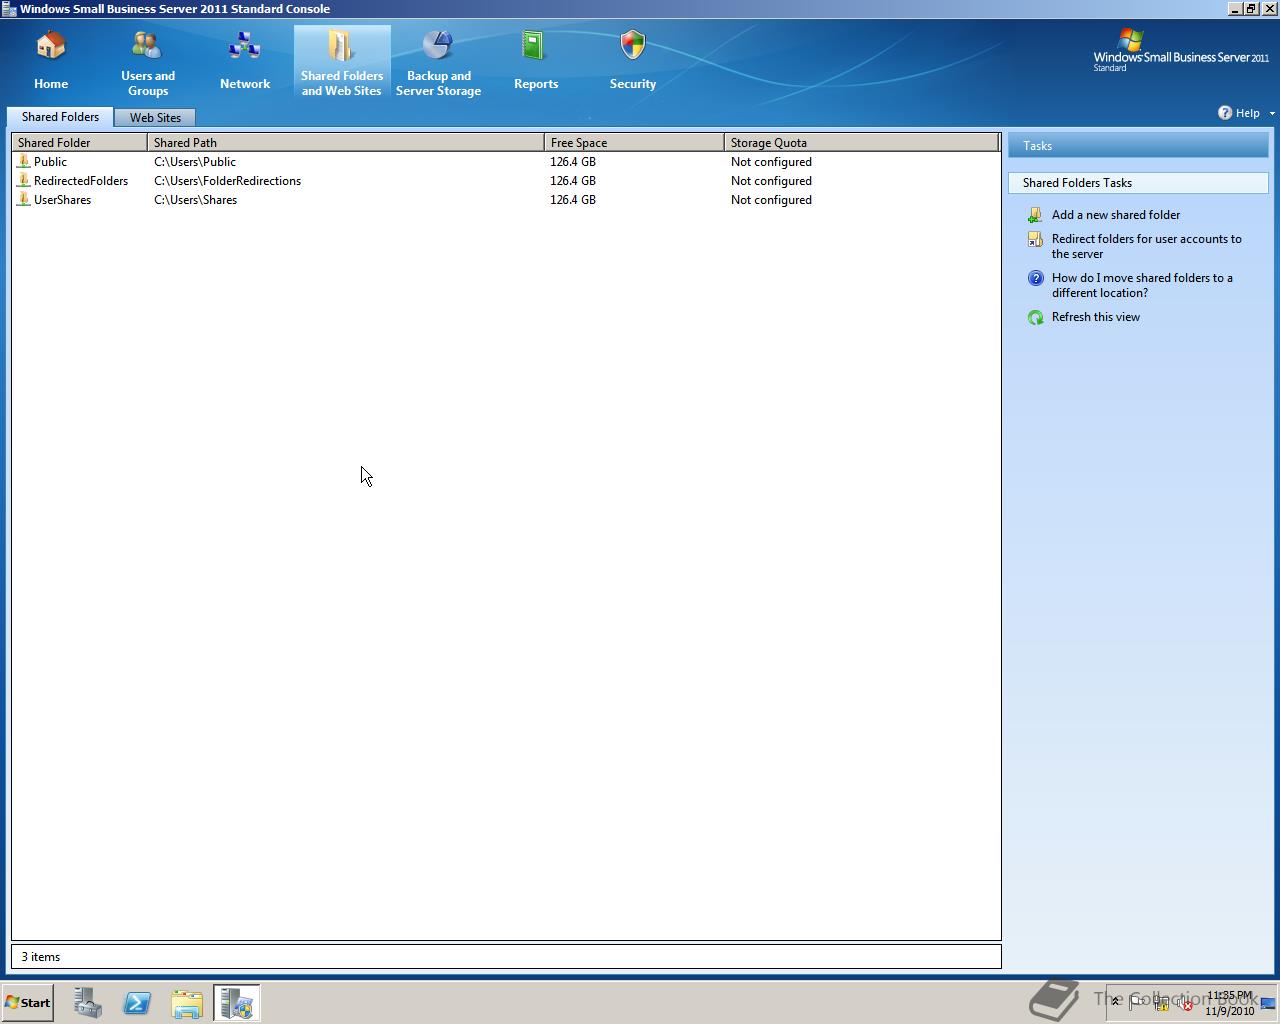This screenshot has width=1280, height=1024.
Task: Restore down the console window
Action: click(x=1251, y=9)
